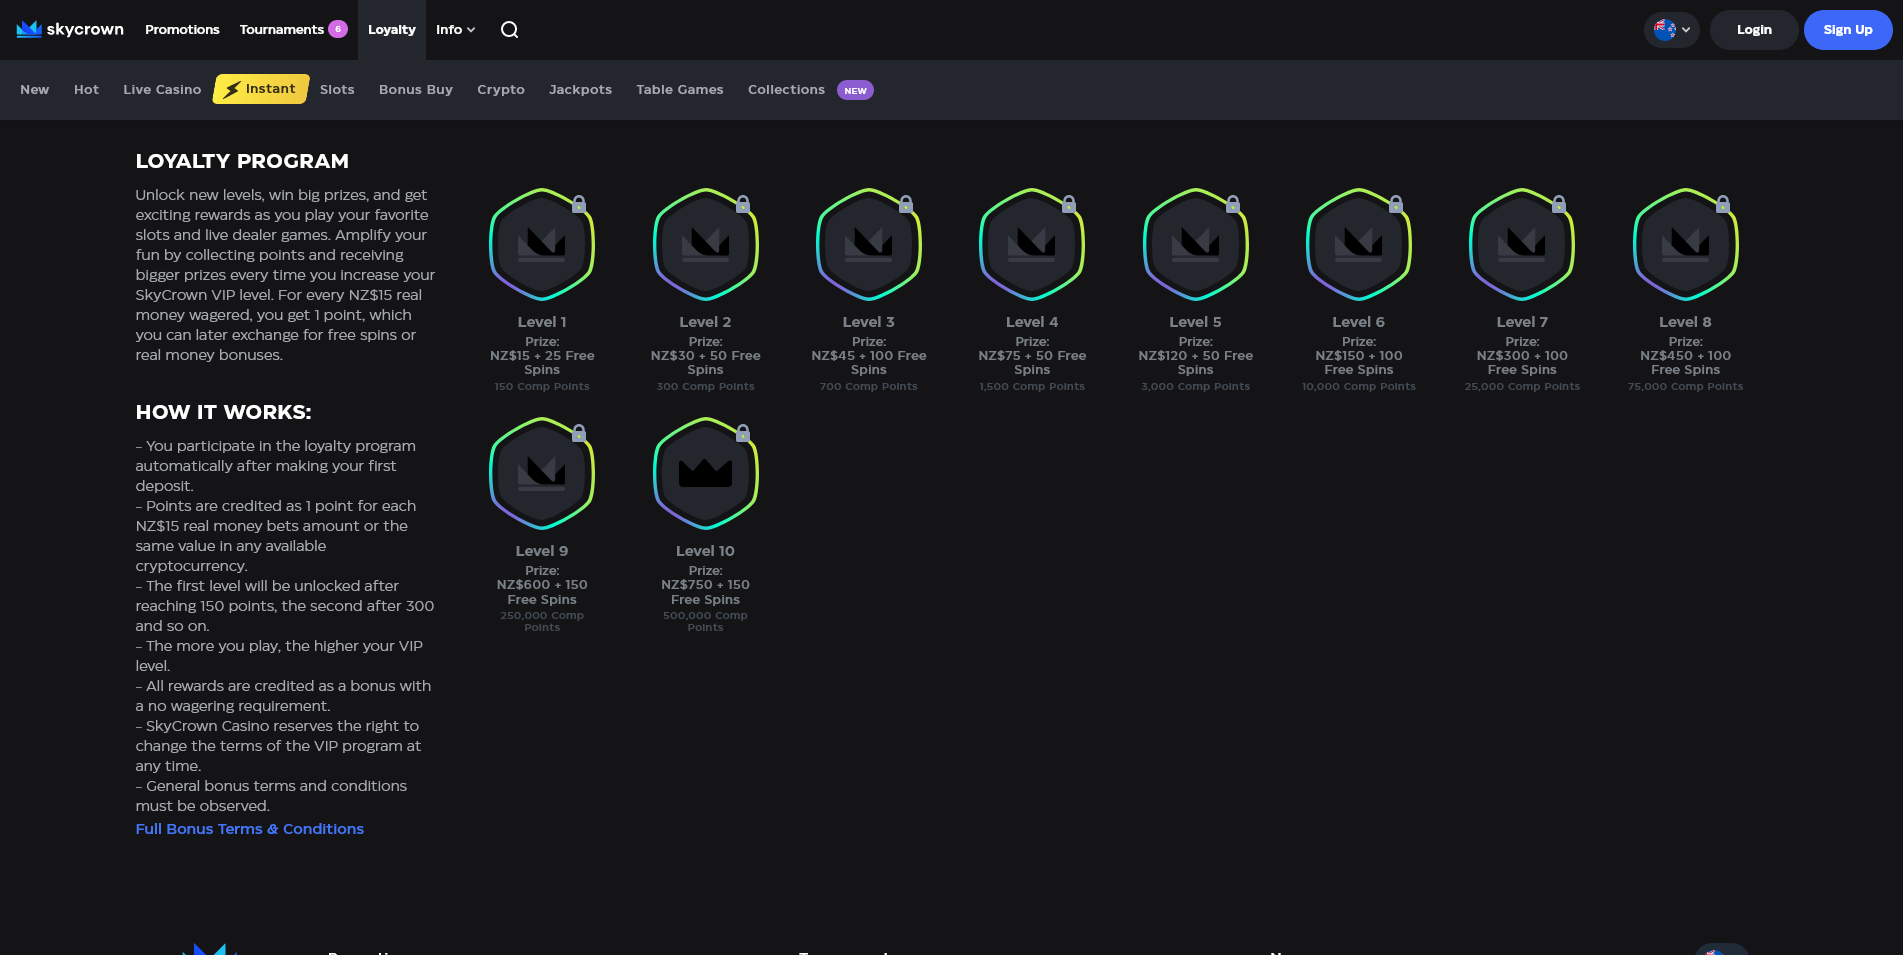Select the Loyalty tab
This screenshot has height=955, width=1903.
coord(392,30)
